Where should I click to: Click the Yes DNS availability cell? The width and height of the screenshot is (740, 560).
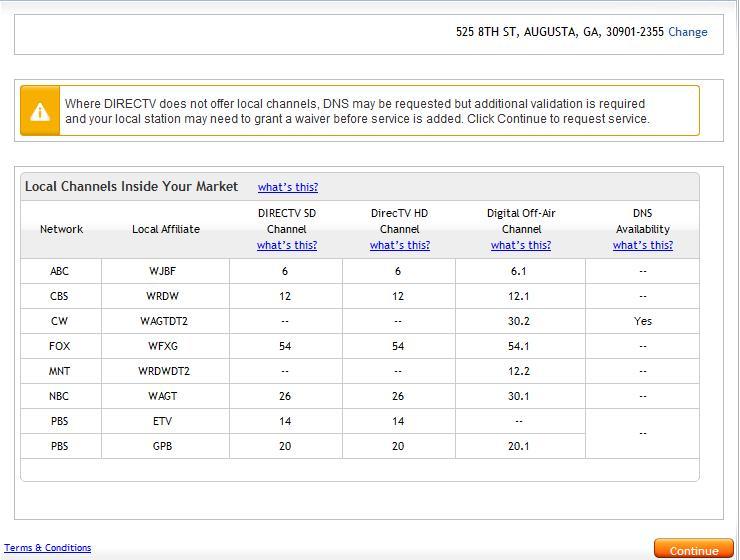click(x=642, y=321)
